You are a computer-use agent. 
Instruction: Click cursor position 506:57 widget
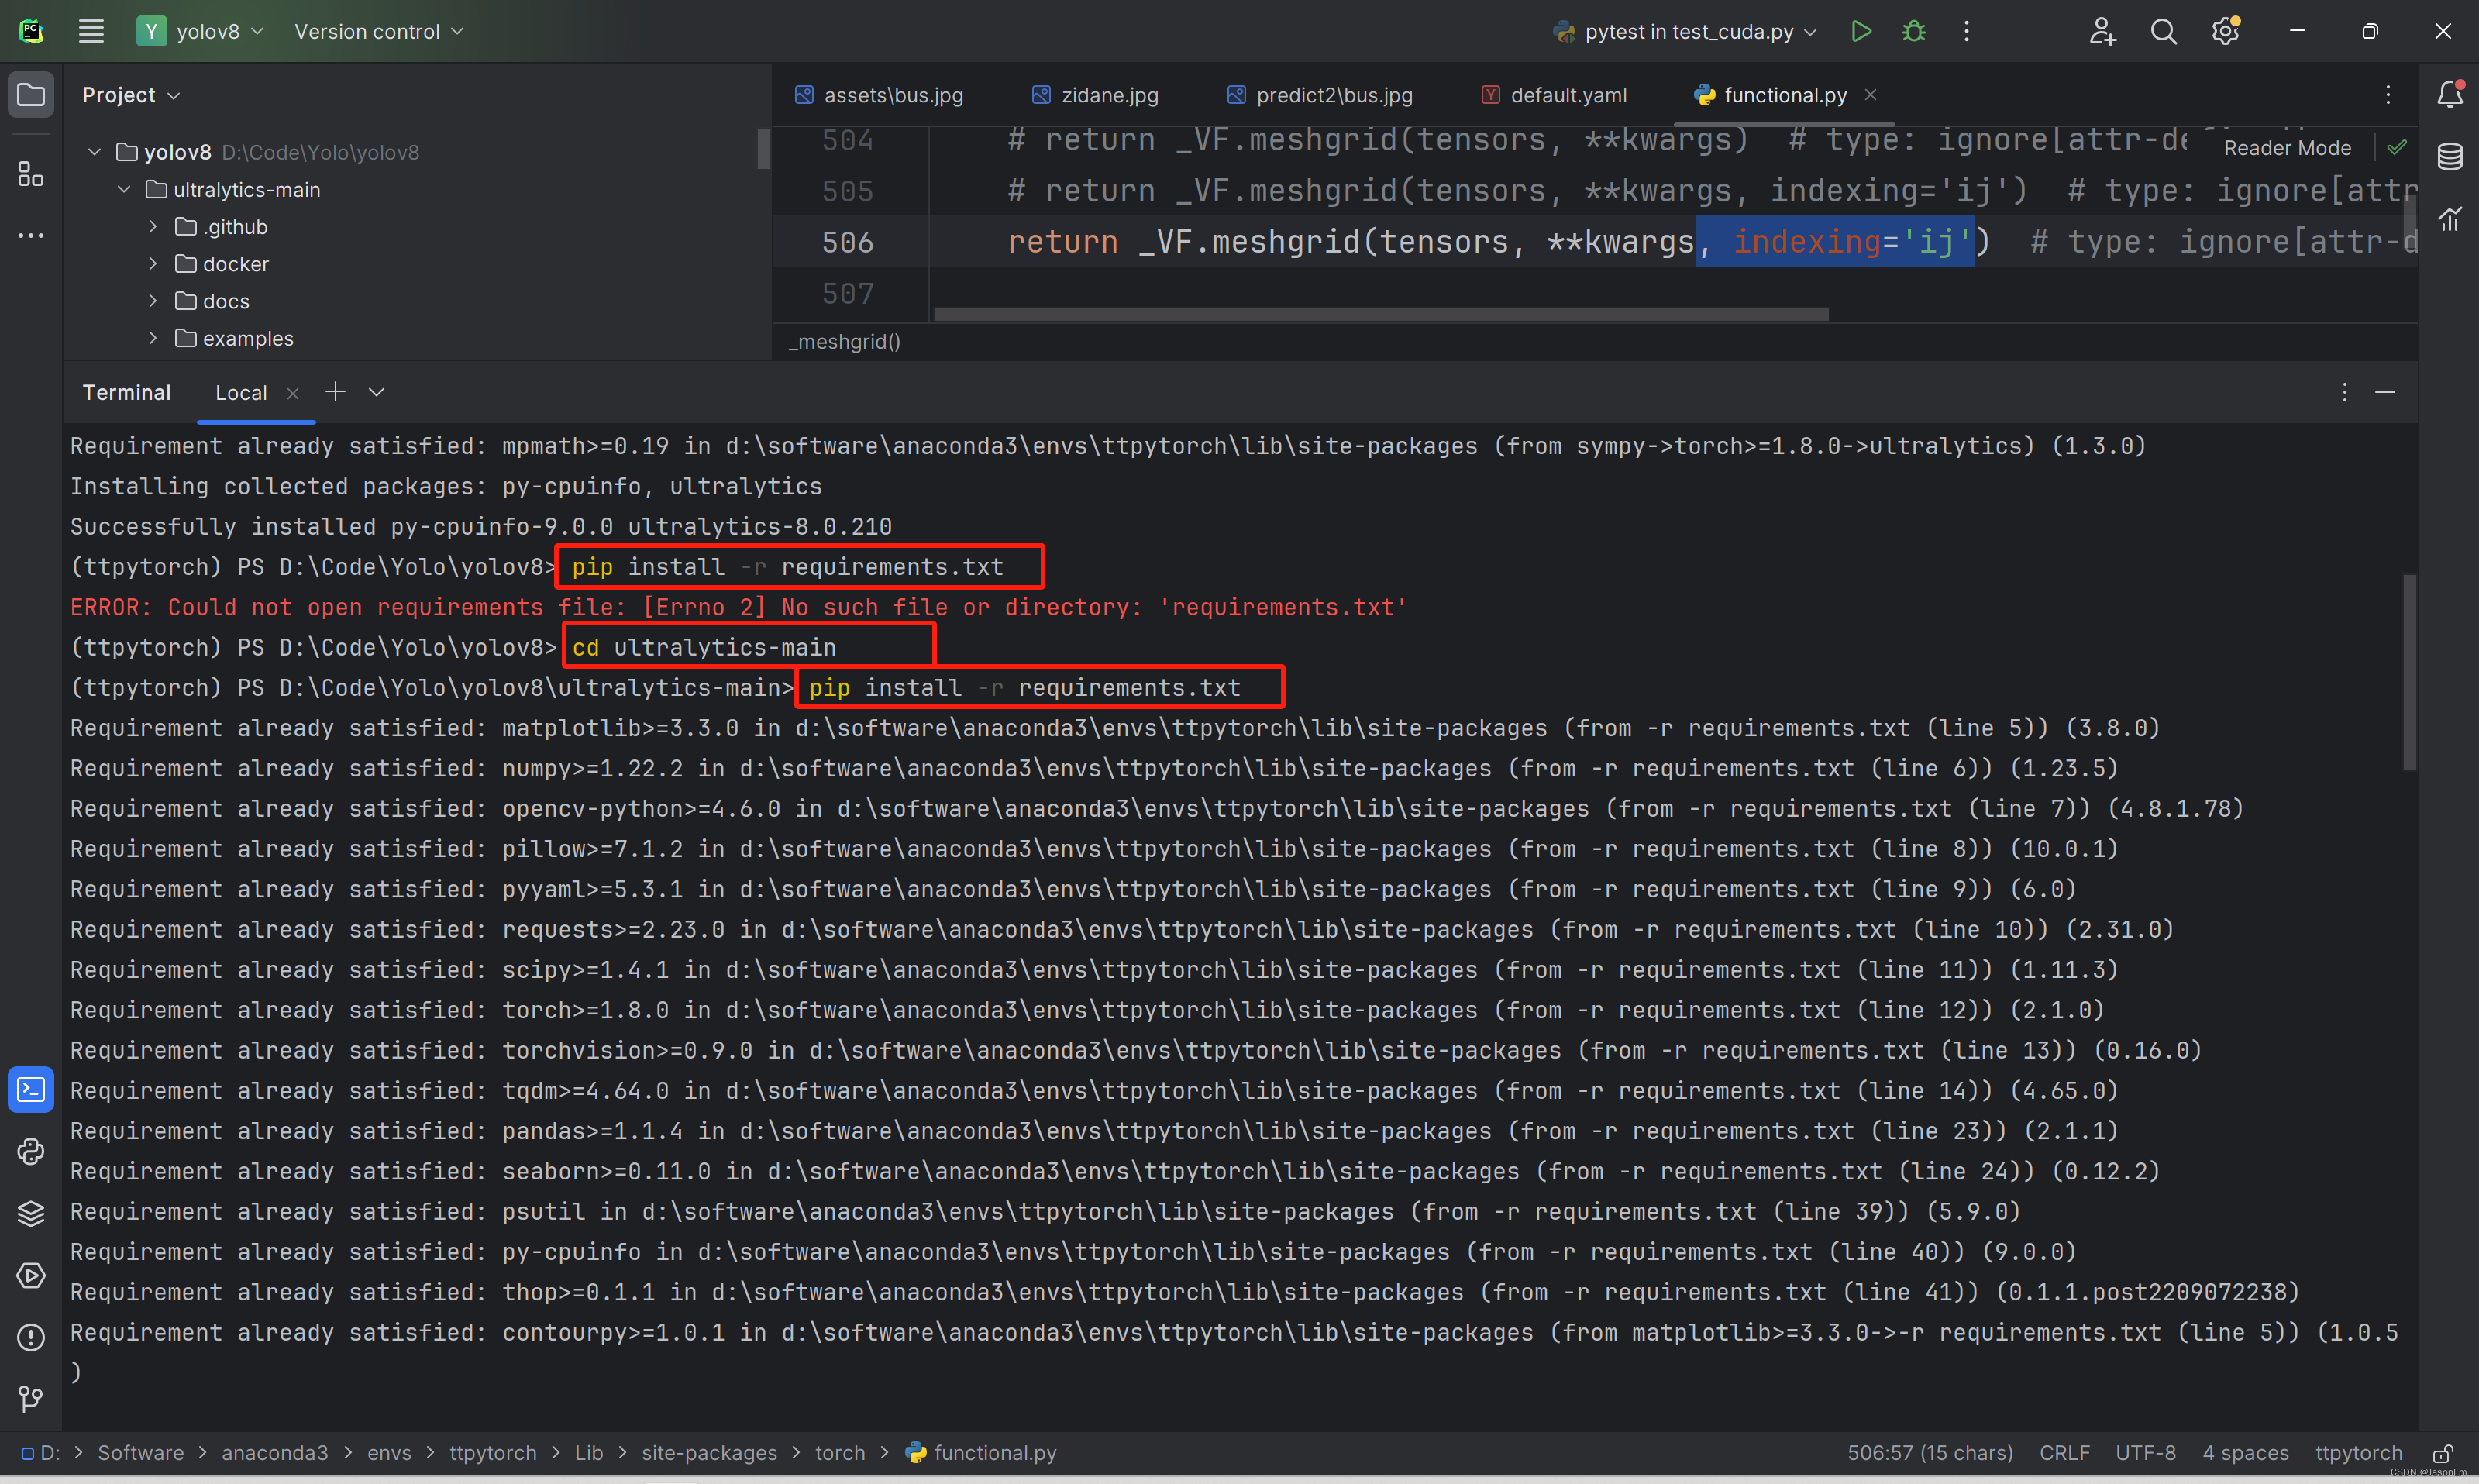(1930, 1453)
